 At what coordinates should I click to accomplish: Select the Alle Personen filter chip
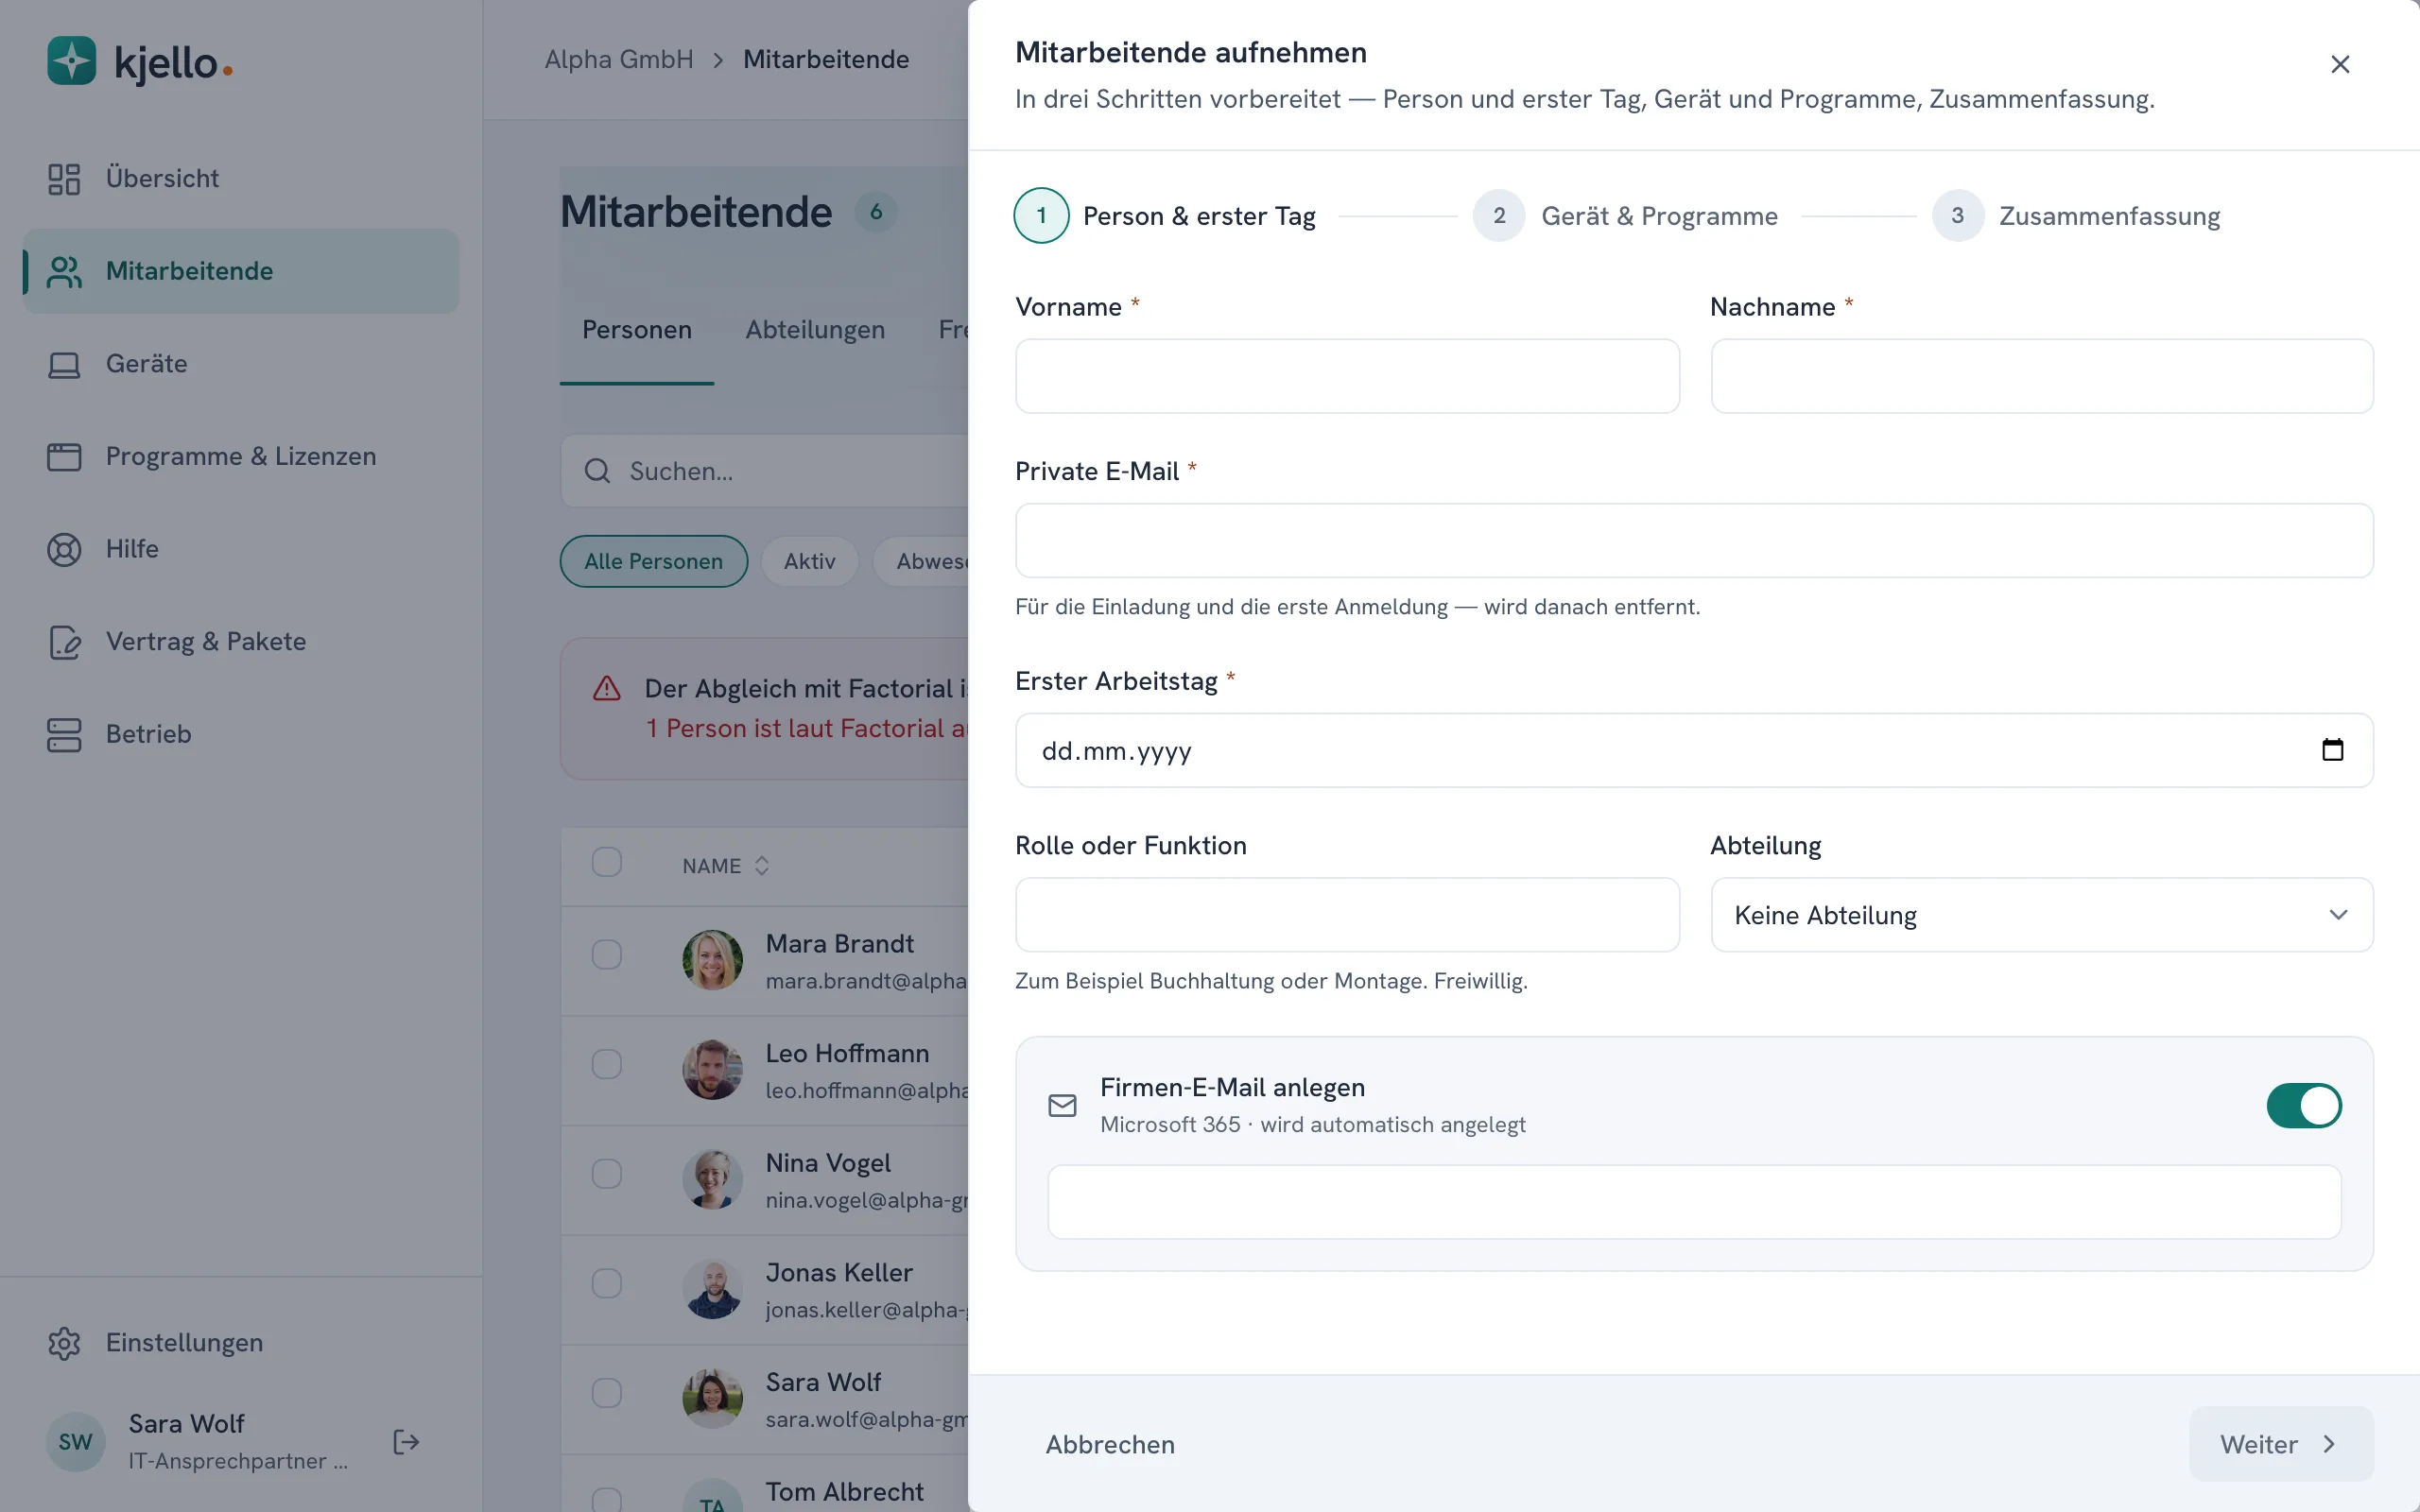coord(654,561)
